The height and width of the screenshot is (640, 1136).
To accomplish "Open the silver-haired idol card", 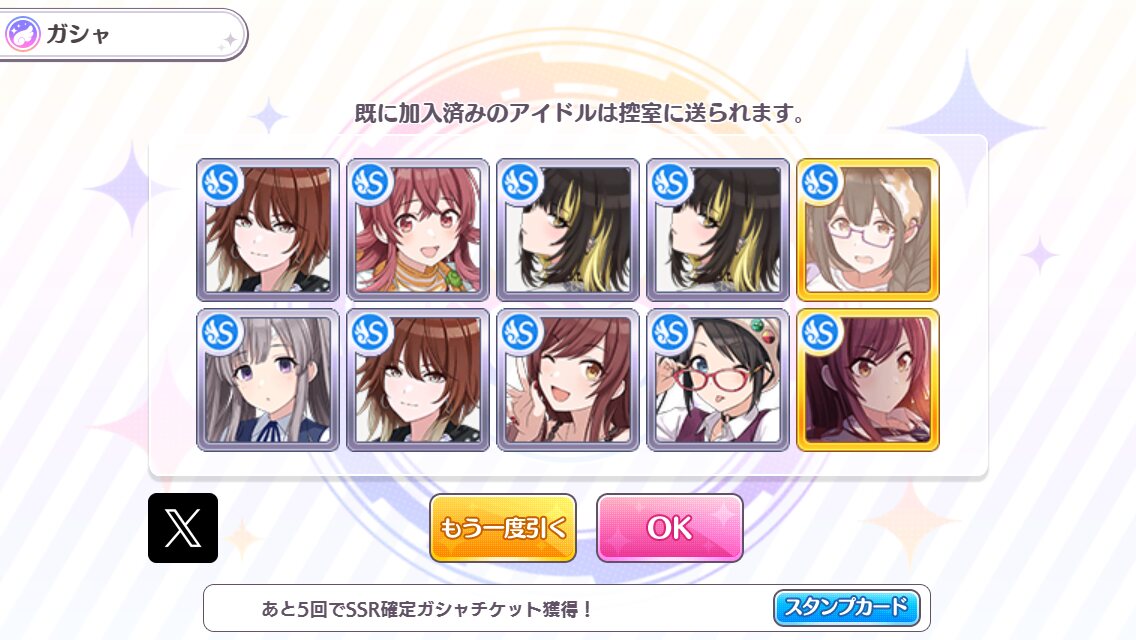I will (x=267, y=380).
